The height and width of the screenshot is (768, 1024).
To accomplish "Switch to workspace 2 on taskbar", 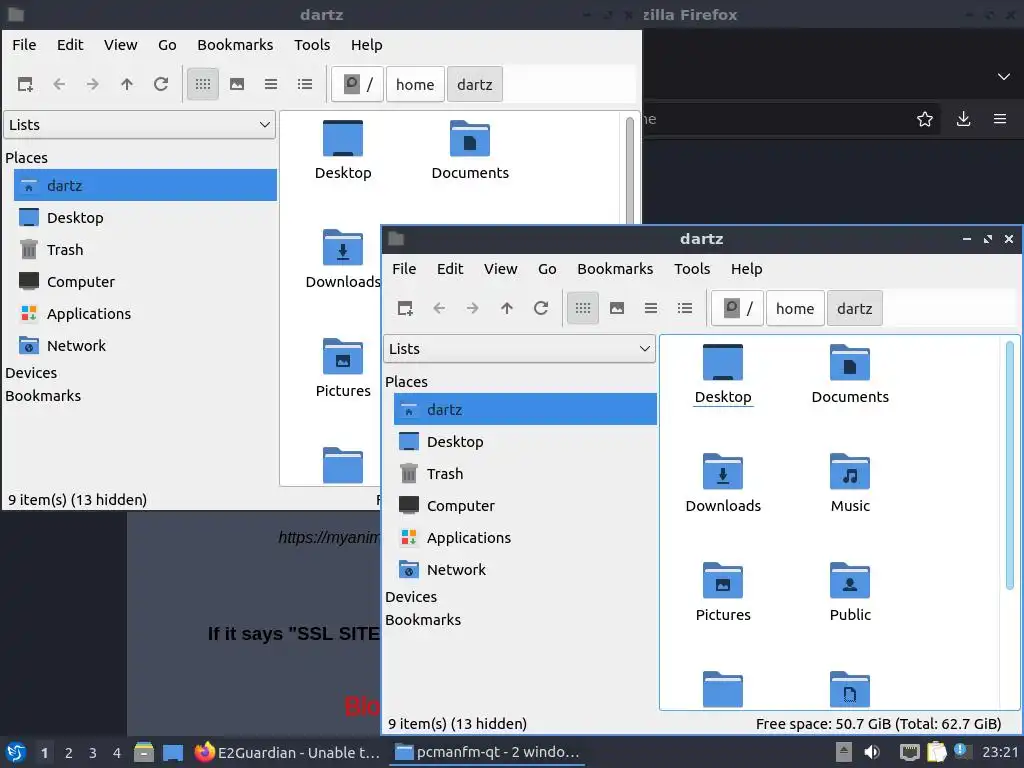I will click(69, 753).
